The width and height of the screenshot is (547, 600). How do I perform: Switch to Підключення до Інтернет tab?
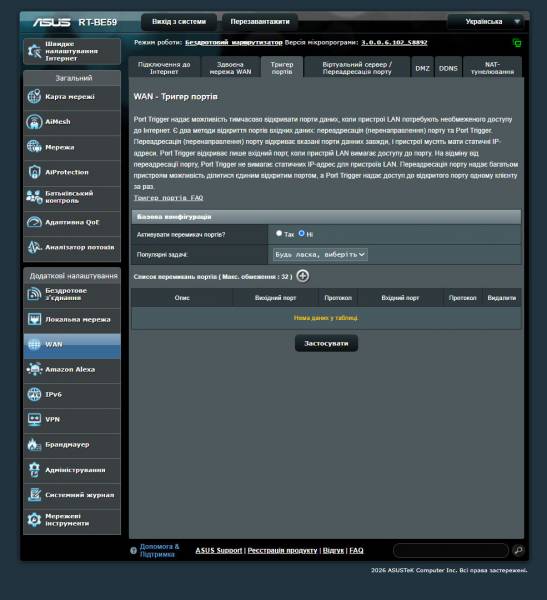pyautogui.click(x=164, y=68)
